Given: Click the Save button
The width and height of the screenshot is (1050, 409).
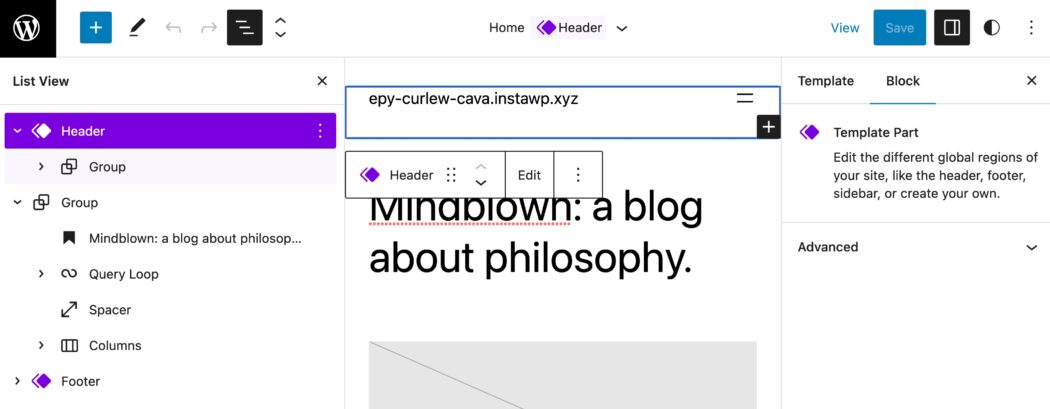Looking at the screenshot, I should point(899,27).
